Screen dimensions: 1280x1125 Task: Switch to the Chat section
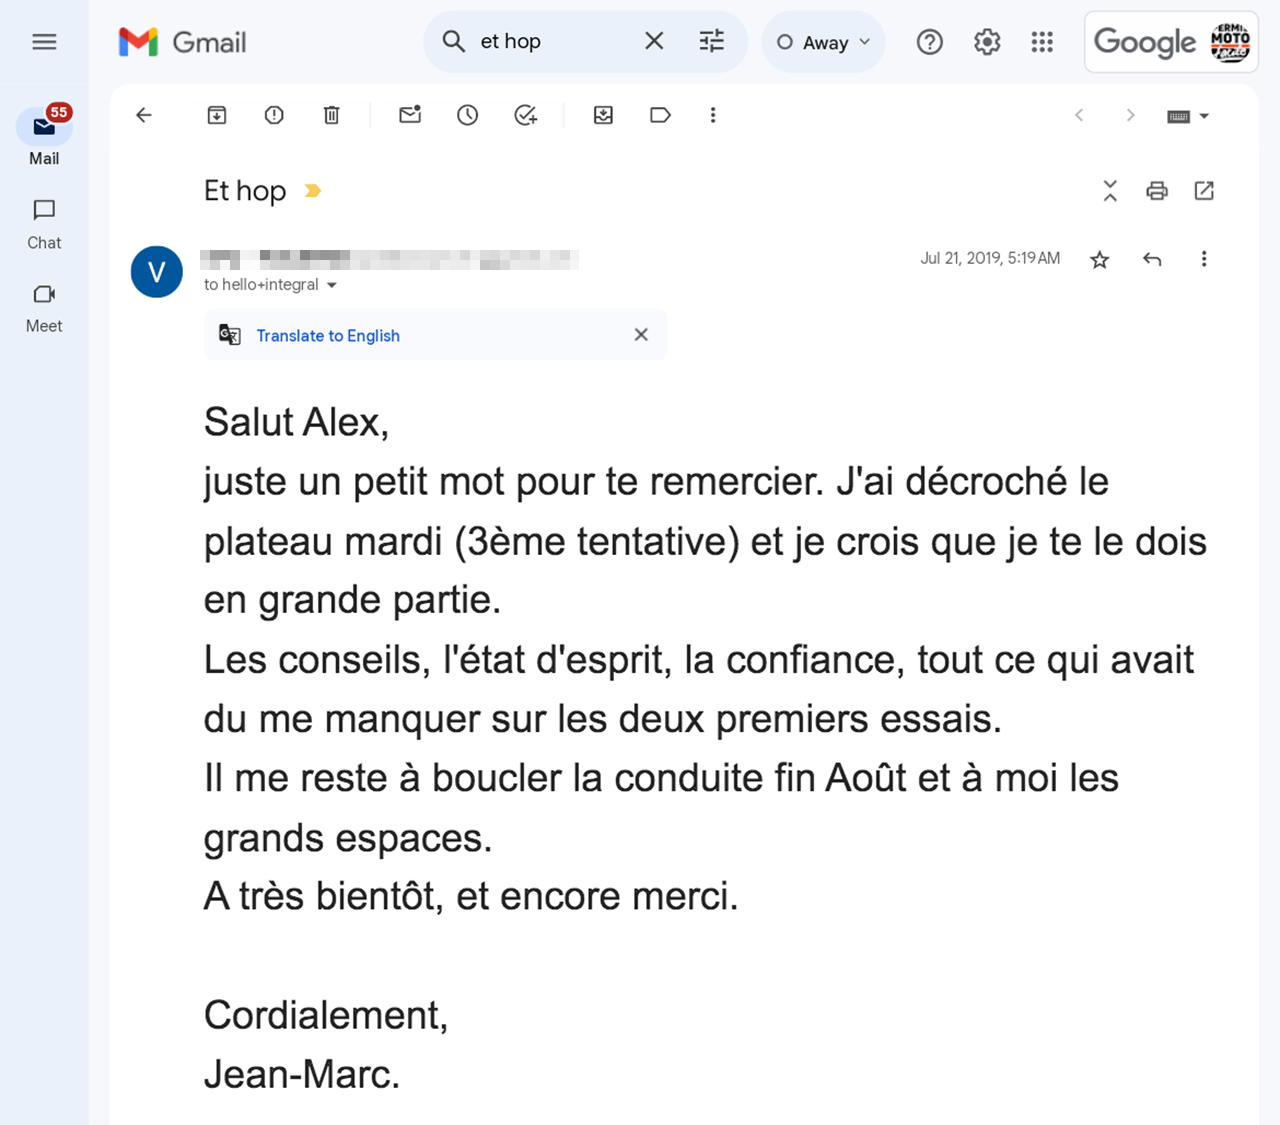click(x=44, y=224)
